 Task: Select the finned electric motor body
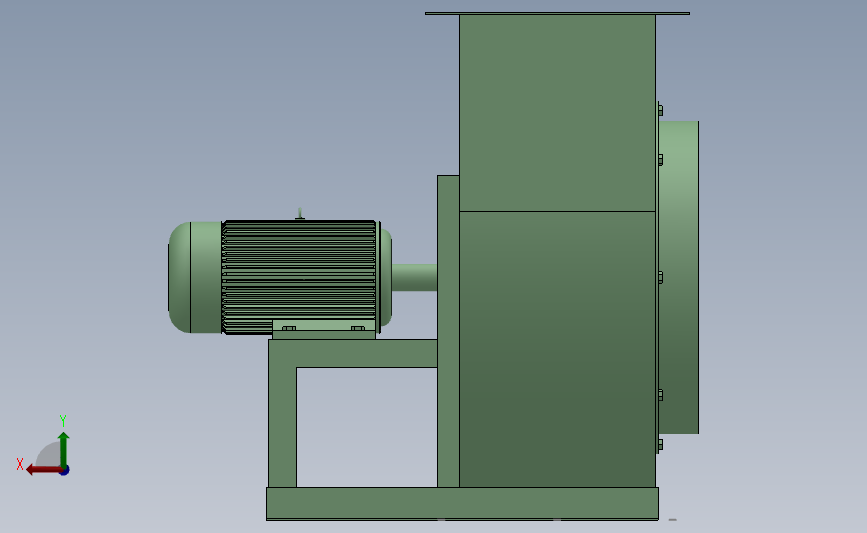click(x=300, y=276)
